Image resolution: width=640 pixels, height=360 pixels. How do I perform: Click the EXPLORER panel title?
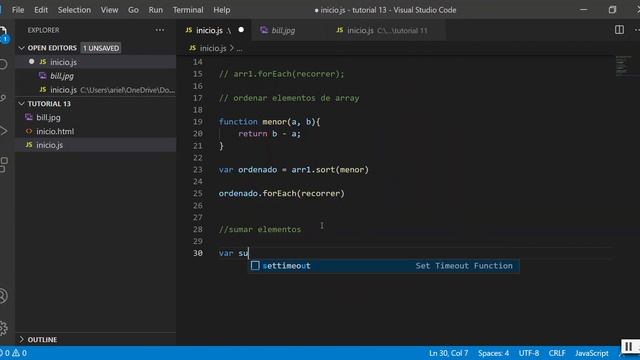[x=43, y=30]
